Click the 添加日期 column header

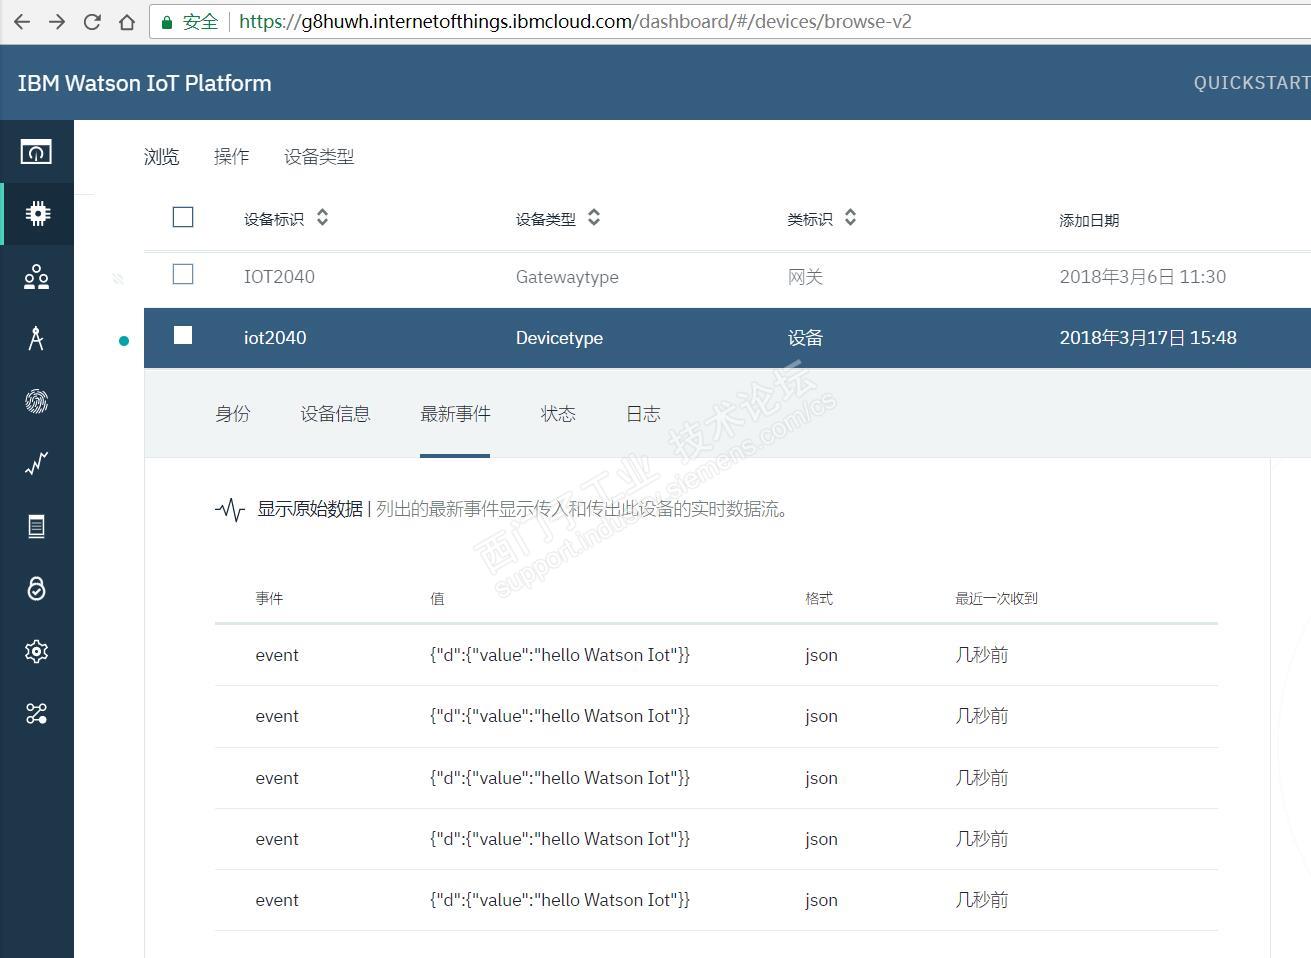coord(1089,220)
